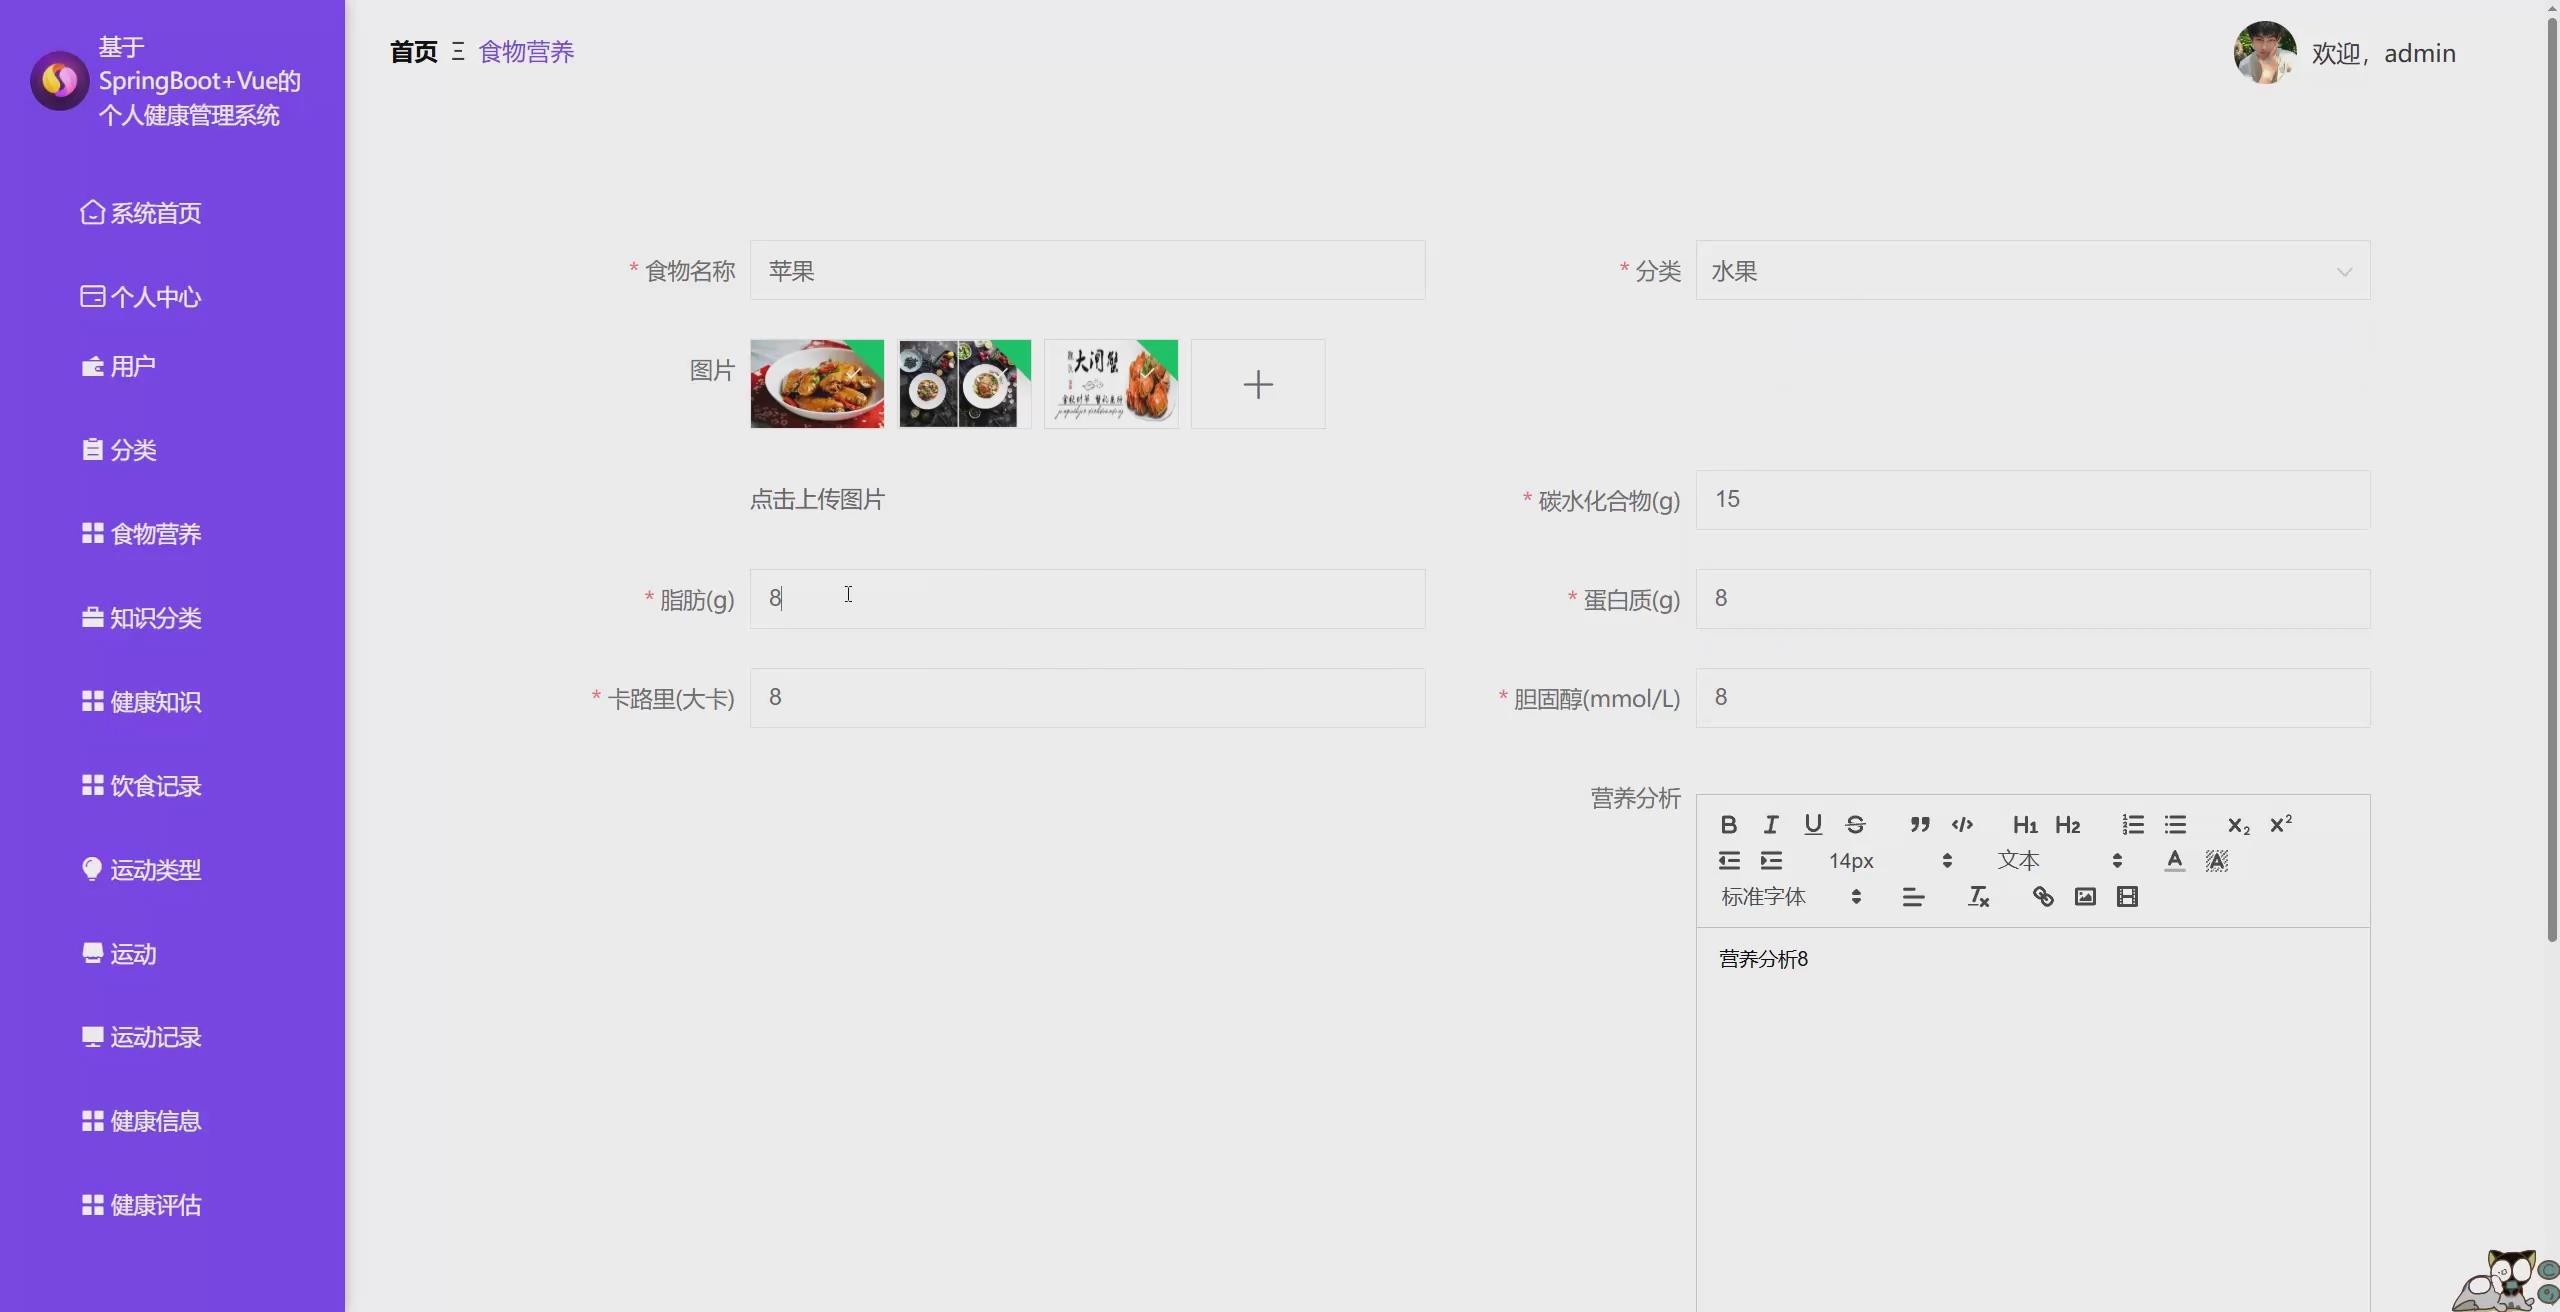Apply superscript formatting in the editor
This screenshot has height=1312, width=2560.
pyautogui.click(x=2281, y=824)
